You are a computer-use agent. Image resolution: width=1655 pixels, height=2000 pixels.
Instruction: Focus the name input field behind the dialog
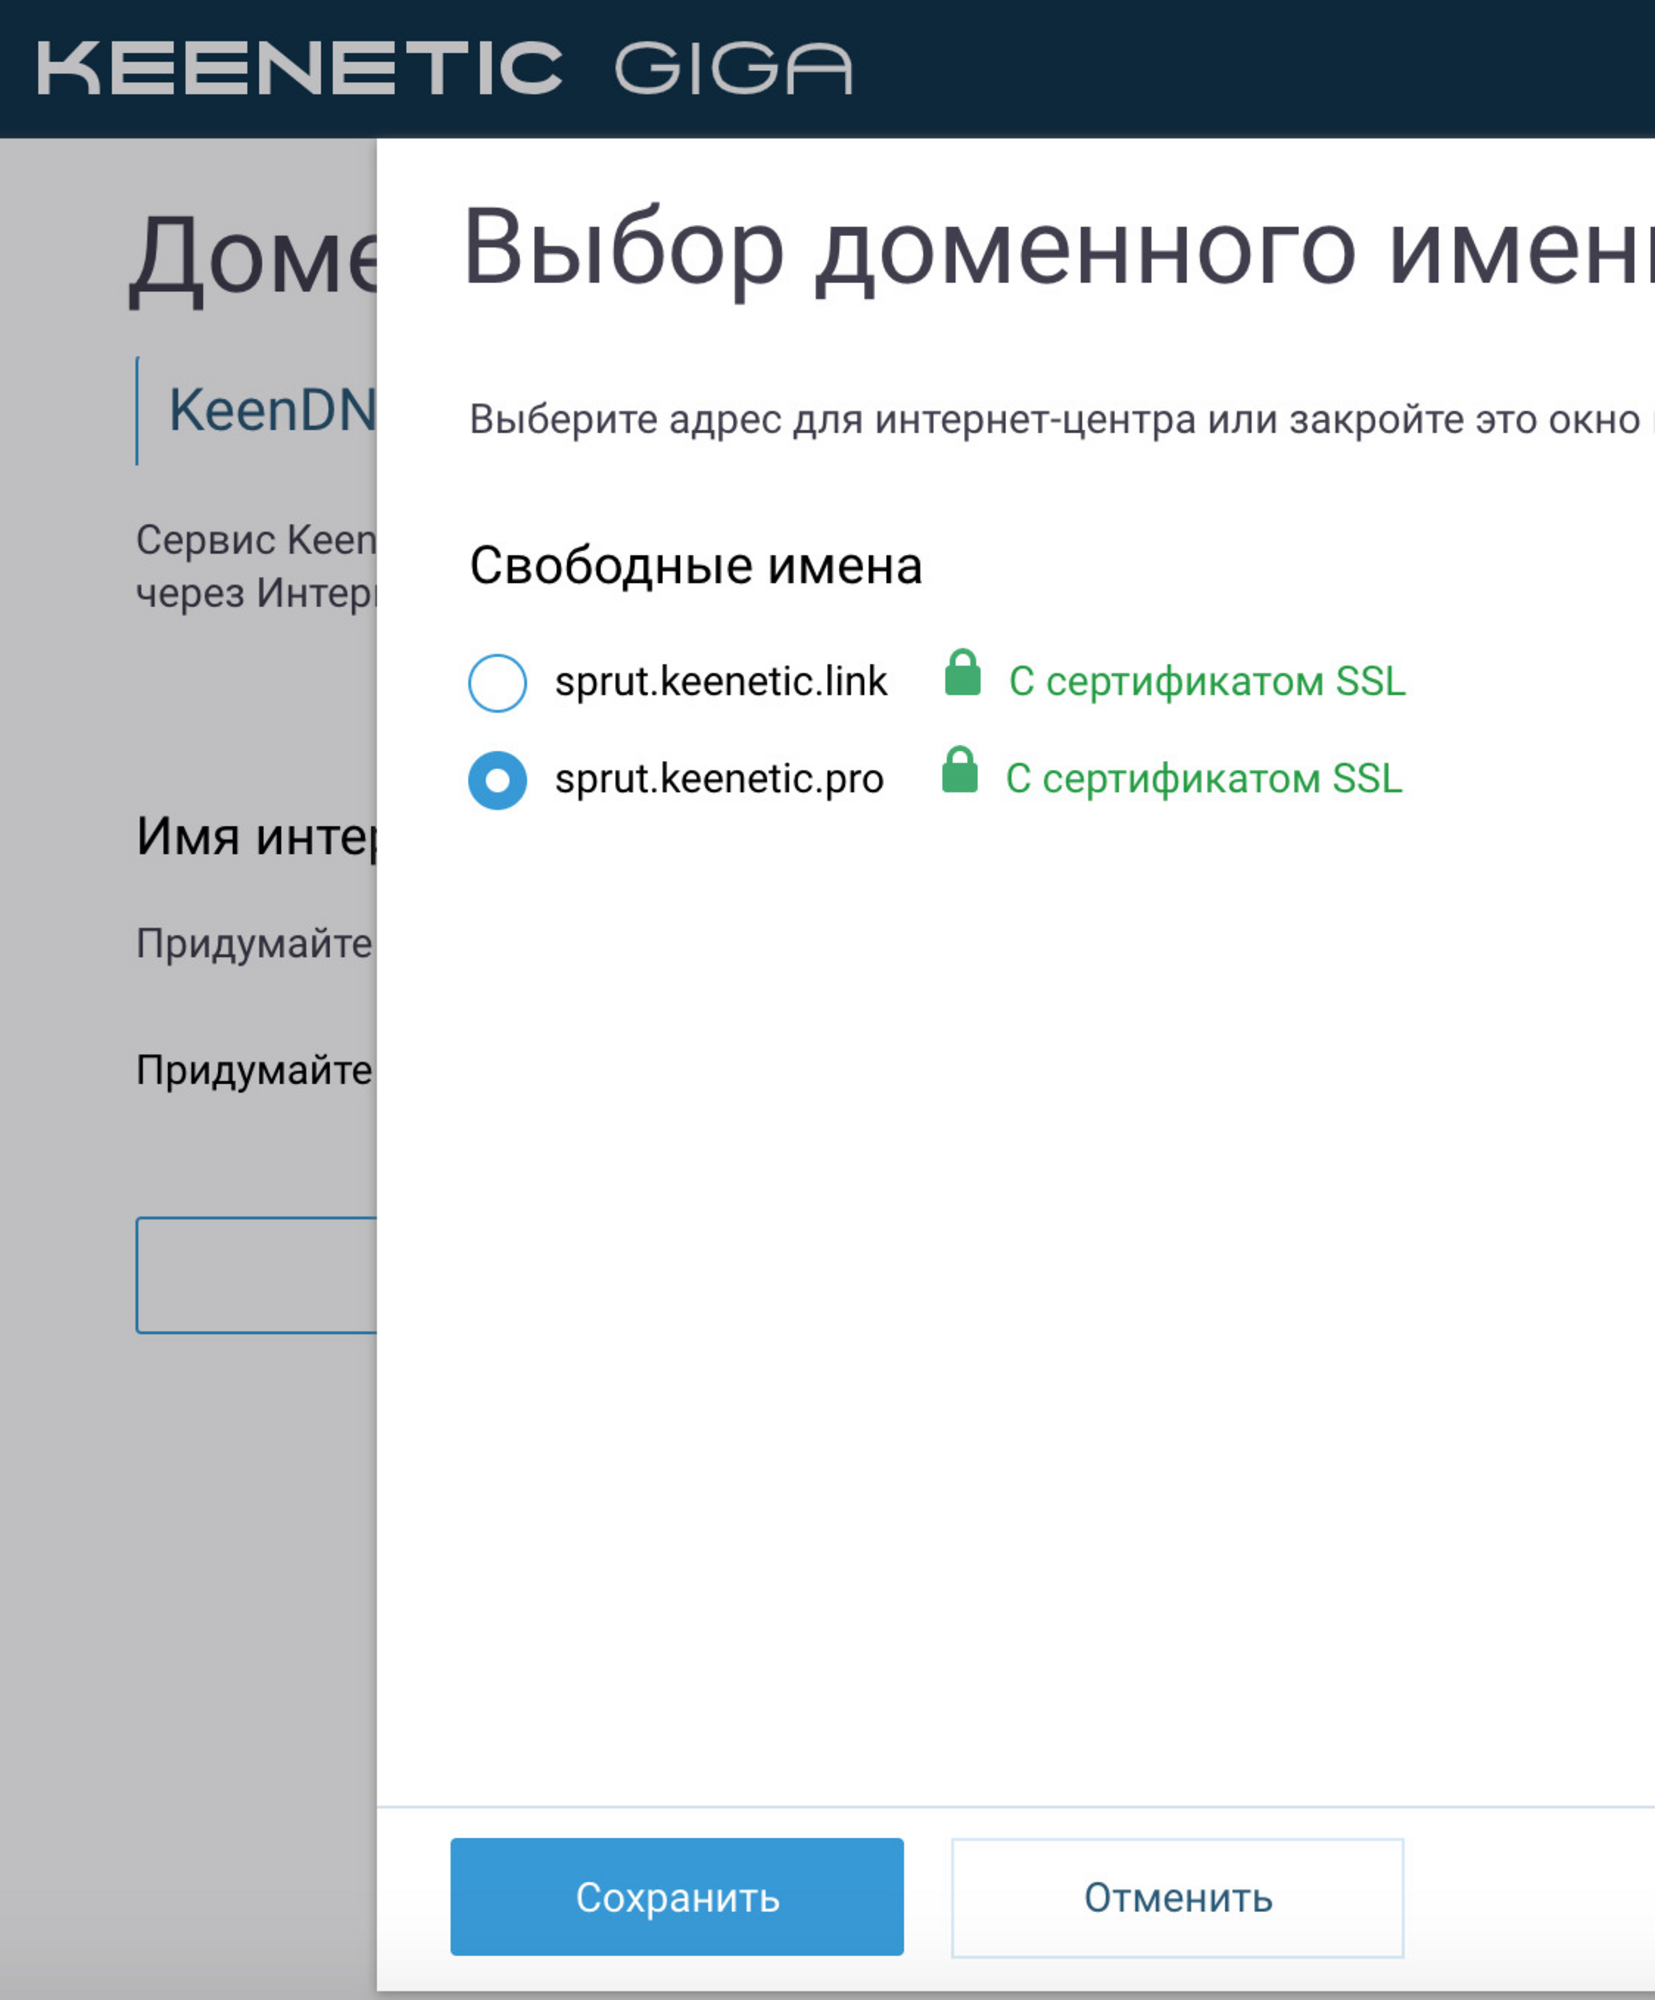pyautogui.click(x=257, y=1275)
